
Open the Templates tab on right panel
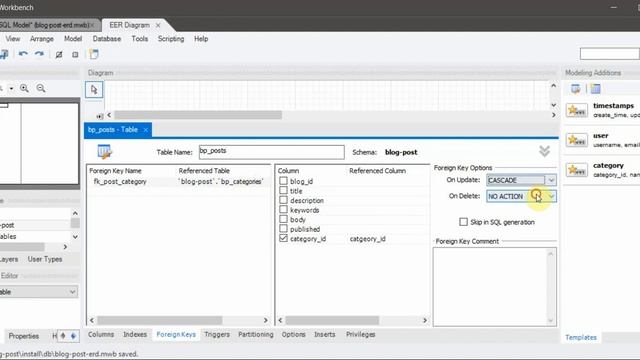click(x=581, y=337)
